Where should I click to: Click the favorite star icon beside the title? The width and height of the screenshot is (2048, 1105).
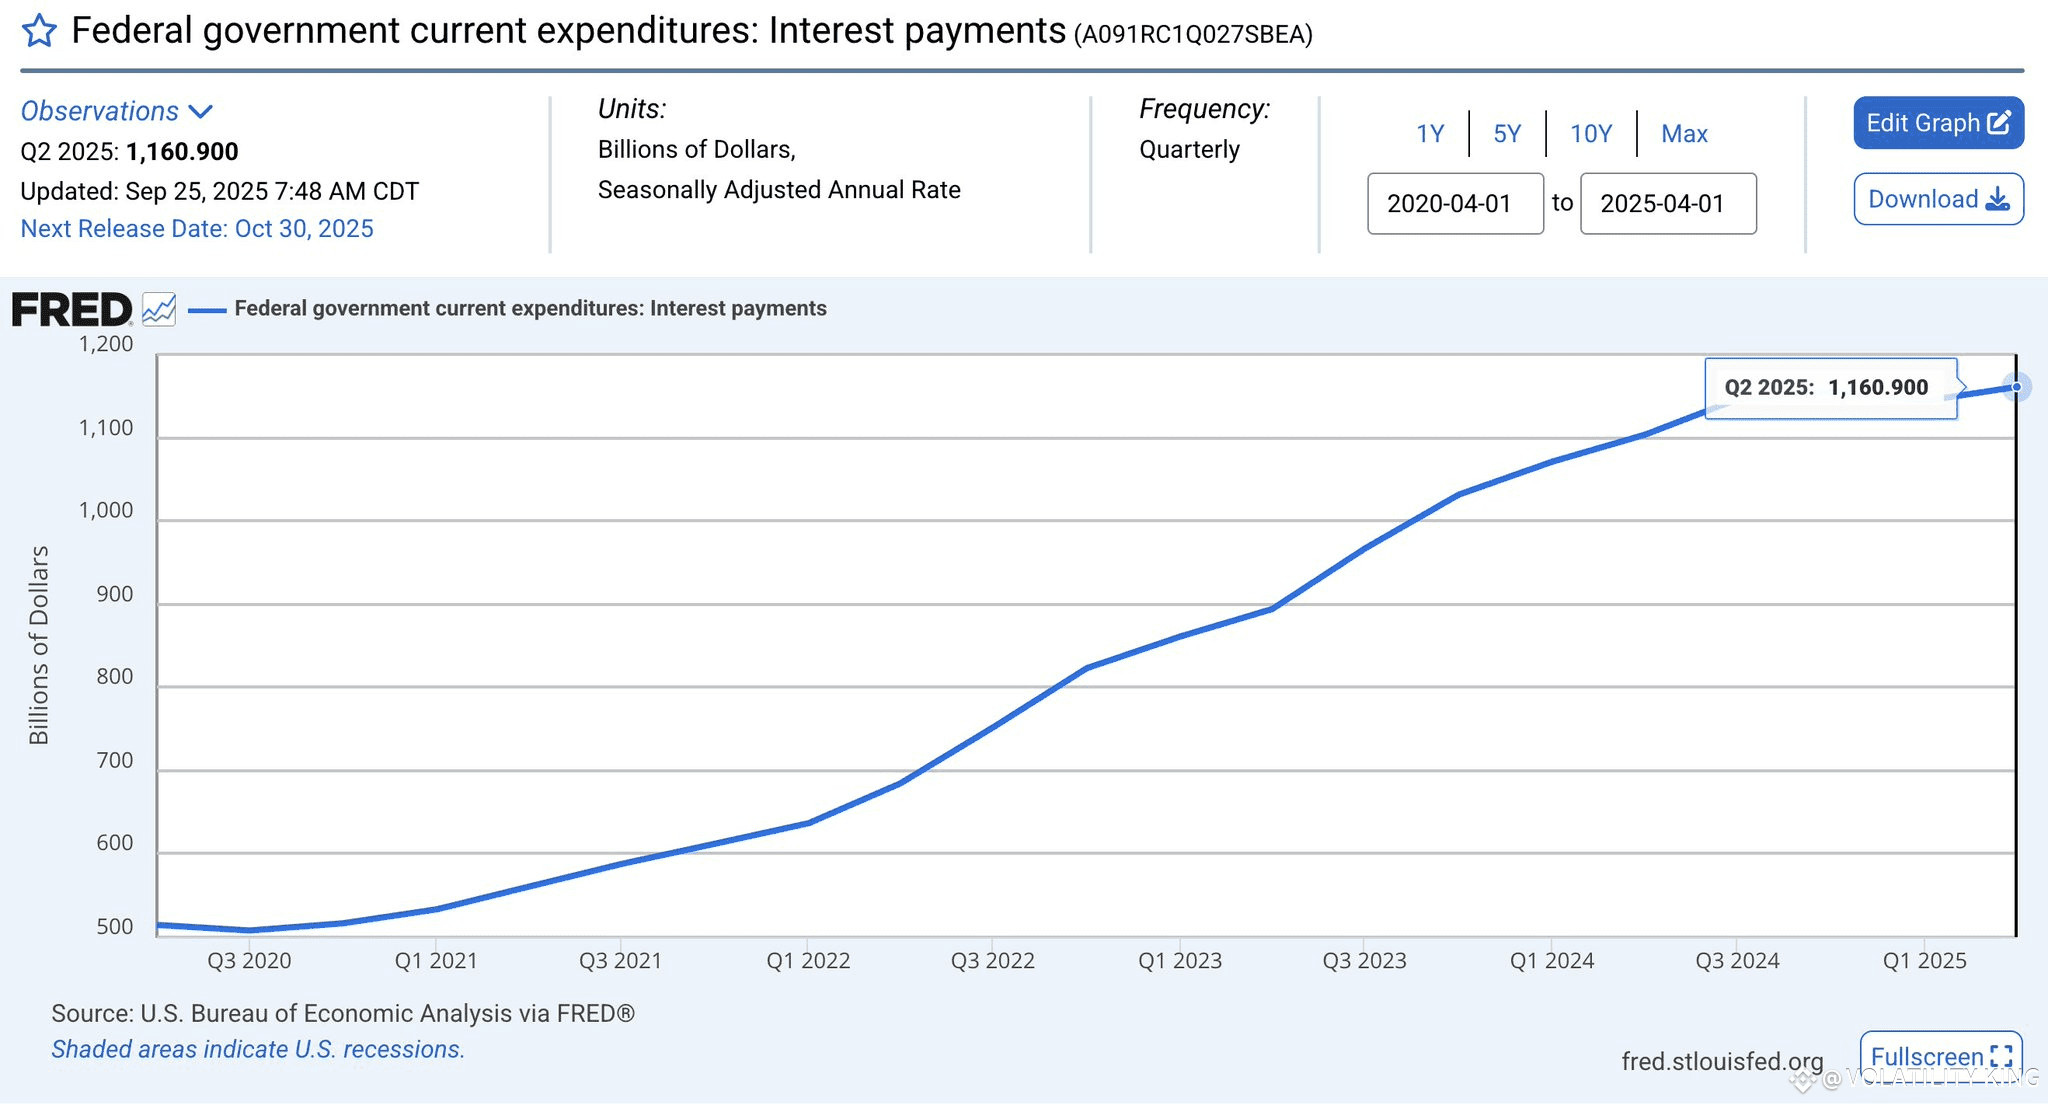[x=39, y=31]
